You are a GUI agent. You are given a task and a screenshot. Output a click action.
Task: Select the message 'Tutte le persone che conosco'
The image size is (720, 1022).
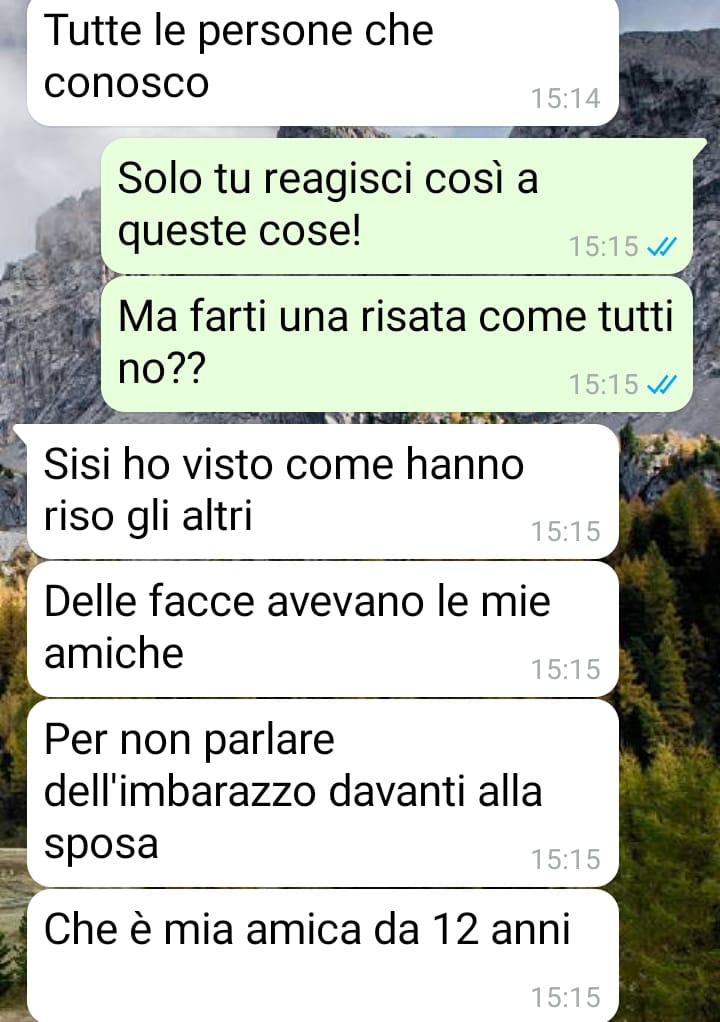point(323,62)
